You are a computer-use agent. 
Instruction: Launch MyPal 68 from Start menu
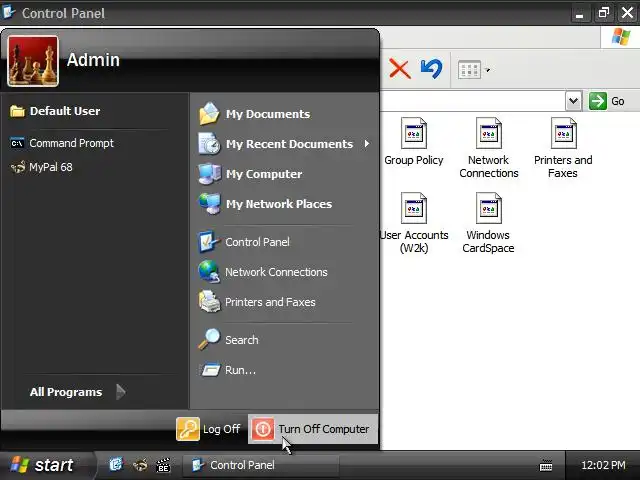point(41,167)
